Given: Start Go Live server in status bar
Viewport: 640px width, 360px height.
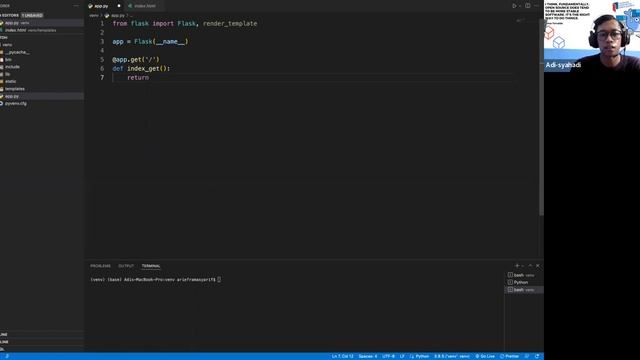Looking at the screenshot, I should [485, 356].
